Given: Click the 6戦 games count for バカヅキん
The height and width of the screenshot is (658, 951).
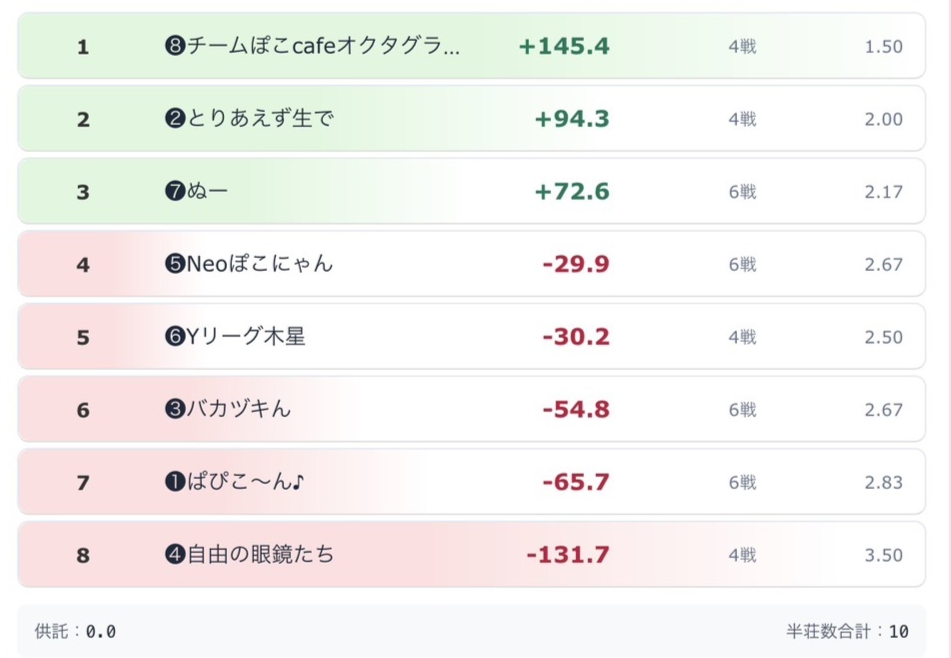Looking at the screenshot, I should (742, 410).
